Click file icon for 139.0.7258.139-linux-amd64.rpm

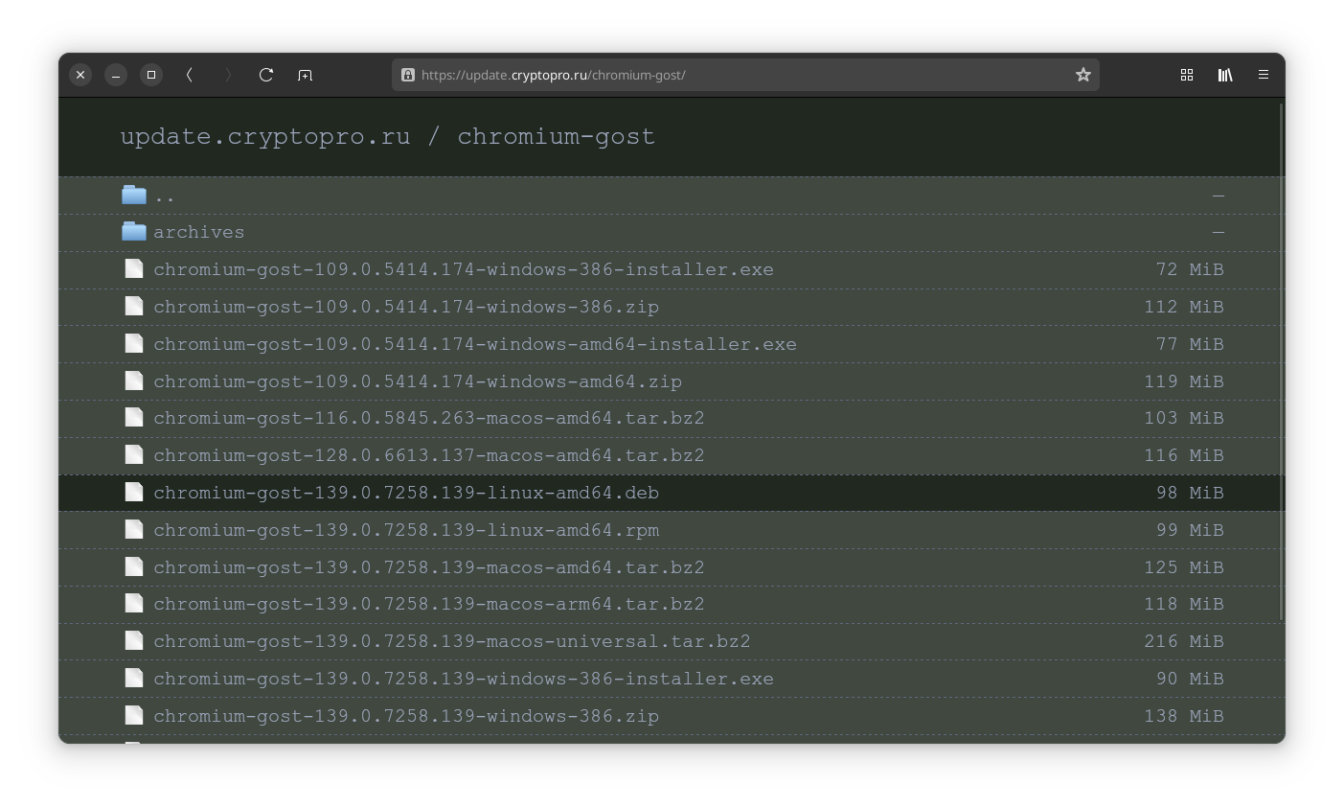coord(134,530)
